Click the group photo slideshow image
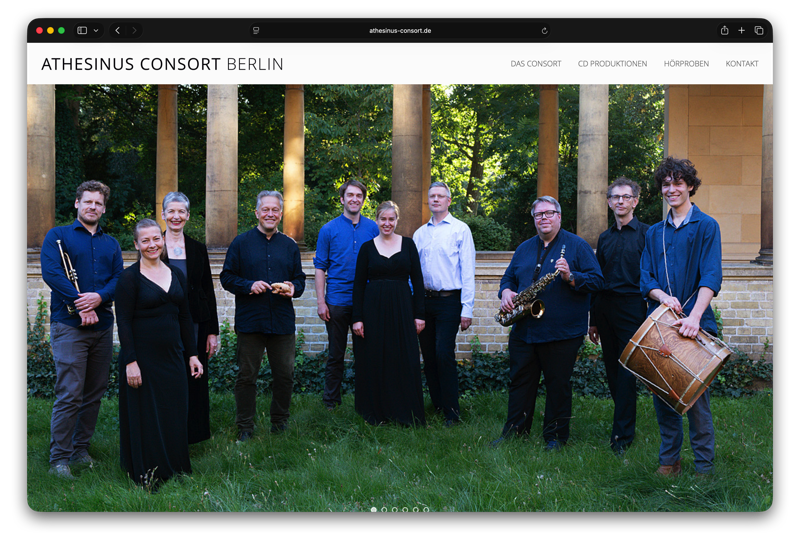Viewport: 800px width, 548px height. pos(400,298)
